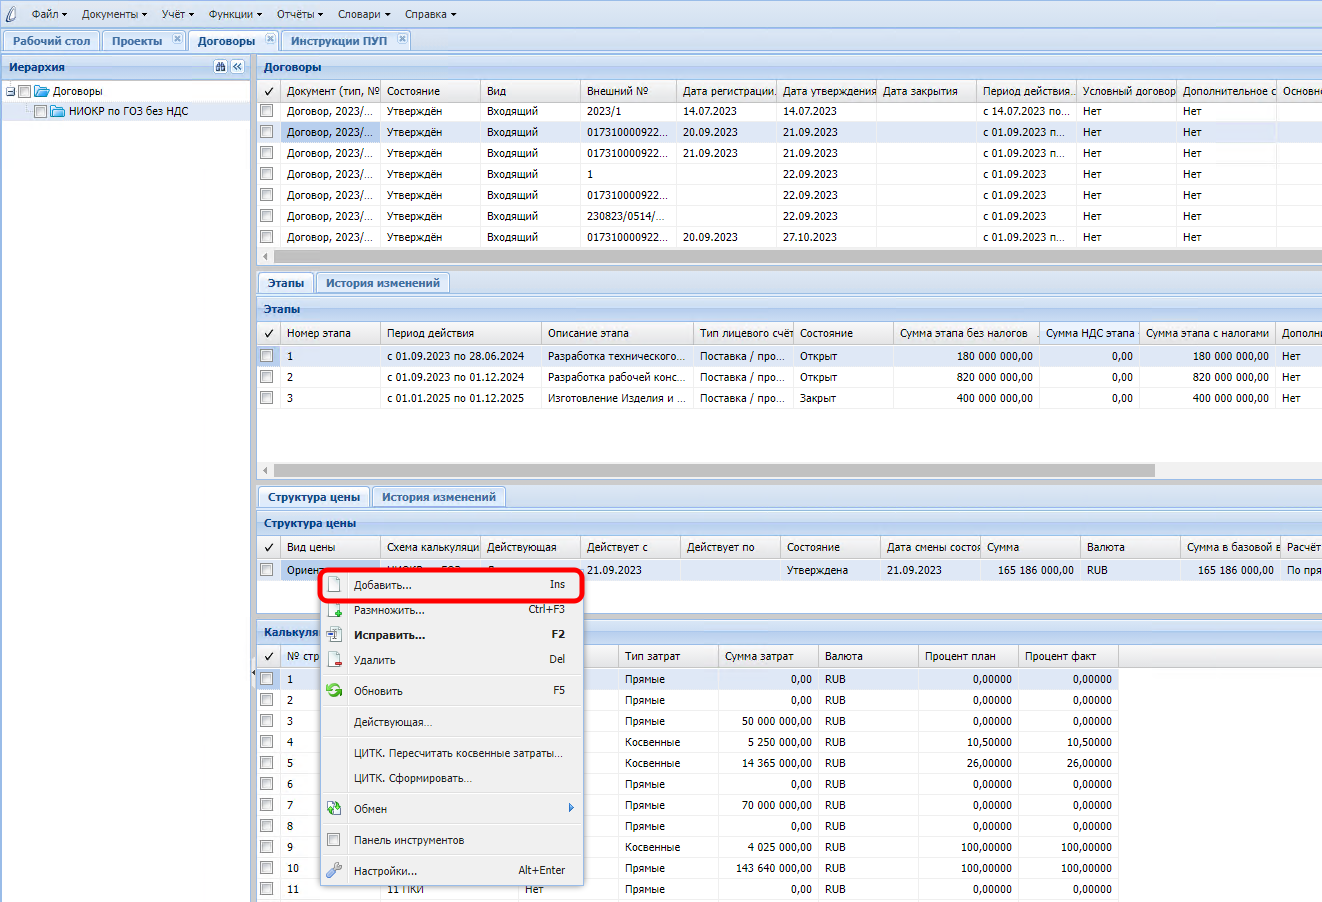The image size is (1322, 902).
Task: Collapse the Иерархия panel with double-arrow icon
Action: [237, 67]
